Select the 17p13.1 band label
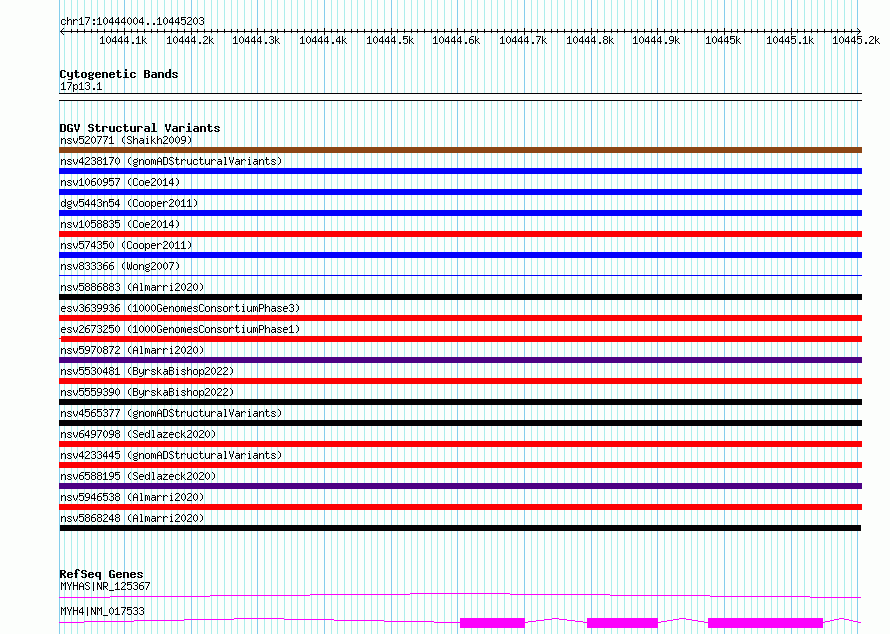 click(81, 86)
